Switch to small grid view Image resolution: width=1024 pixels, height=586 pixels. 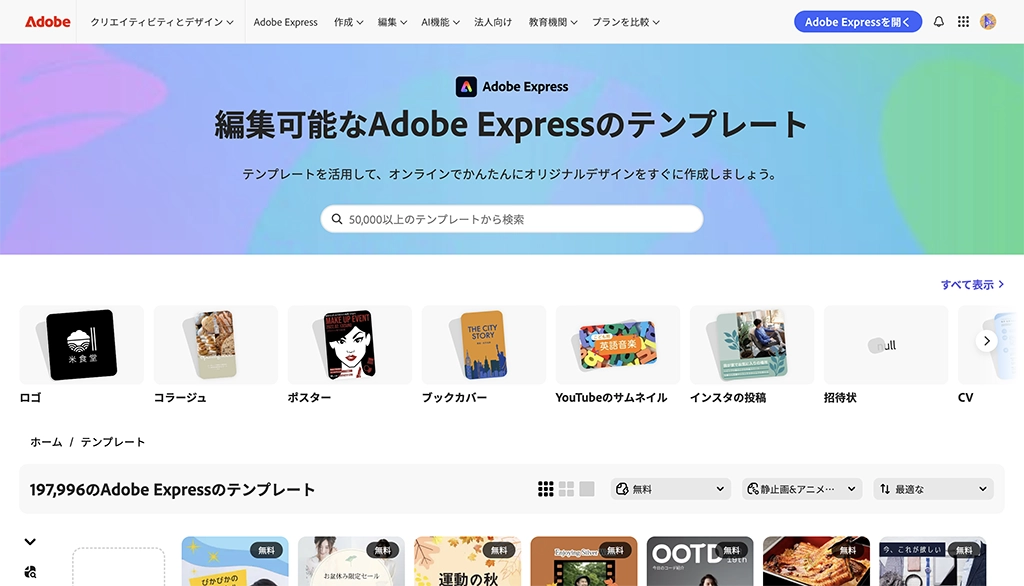pyautogui.click(x=545, y=489)
